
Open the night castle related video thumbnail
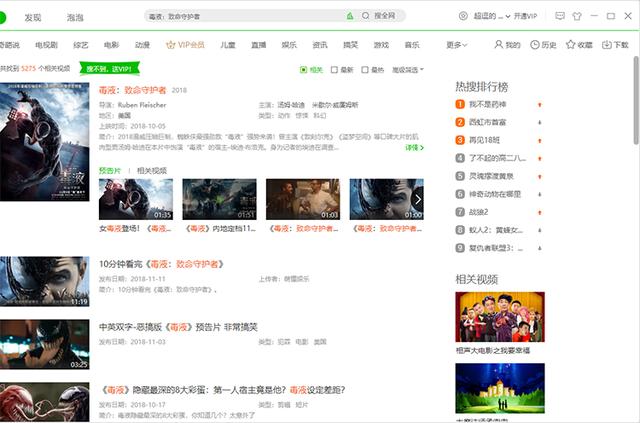click(500, 388)
